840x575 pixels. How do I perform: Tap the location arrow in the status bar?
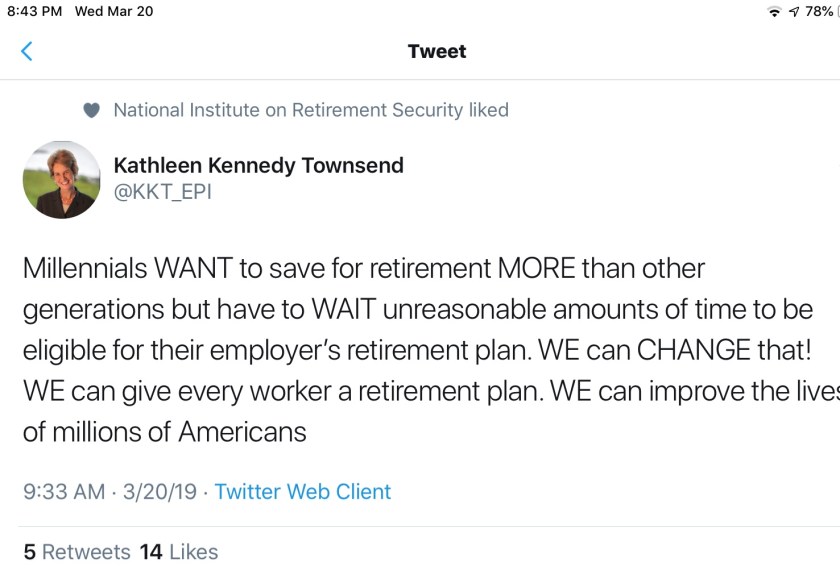click(x=794, y=12)
